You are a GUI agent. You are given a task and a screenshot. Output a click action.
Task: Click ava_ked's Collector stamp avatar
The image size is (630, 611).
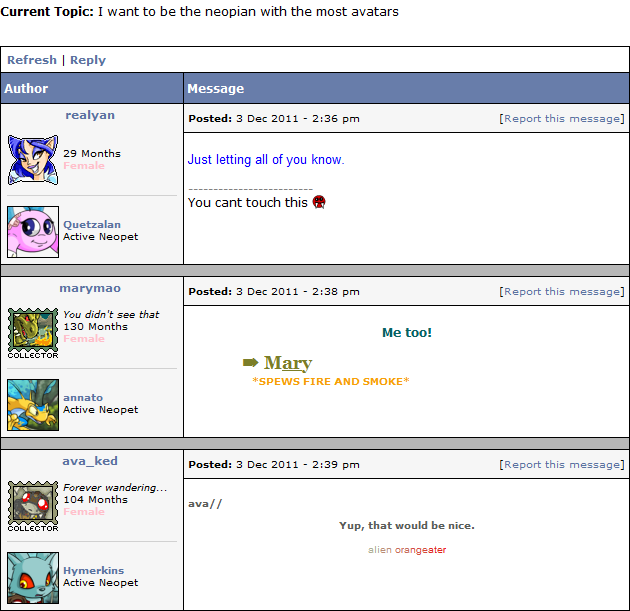pyautogui.click(x=33, y=506)
